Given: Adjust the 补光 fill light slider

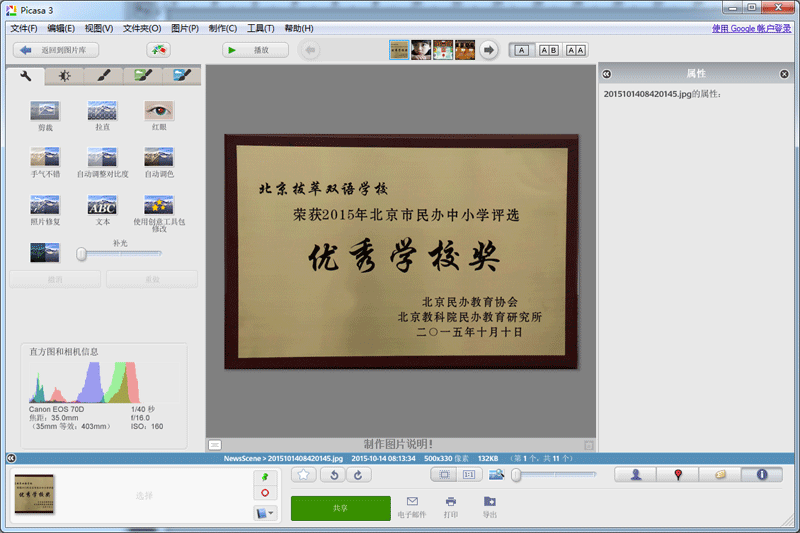Looking at the screenshot, I should click(x=120, y=253).
